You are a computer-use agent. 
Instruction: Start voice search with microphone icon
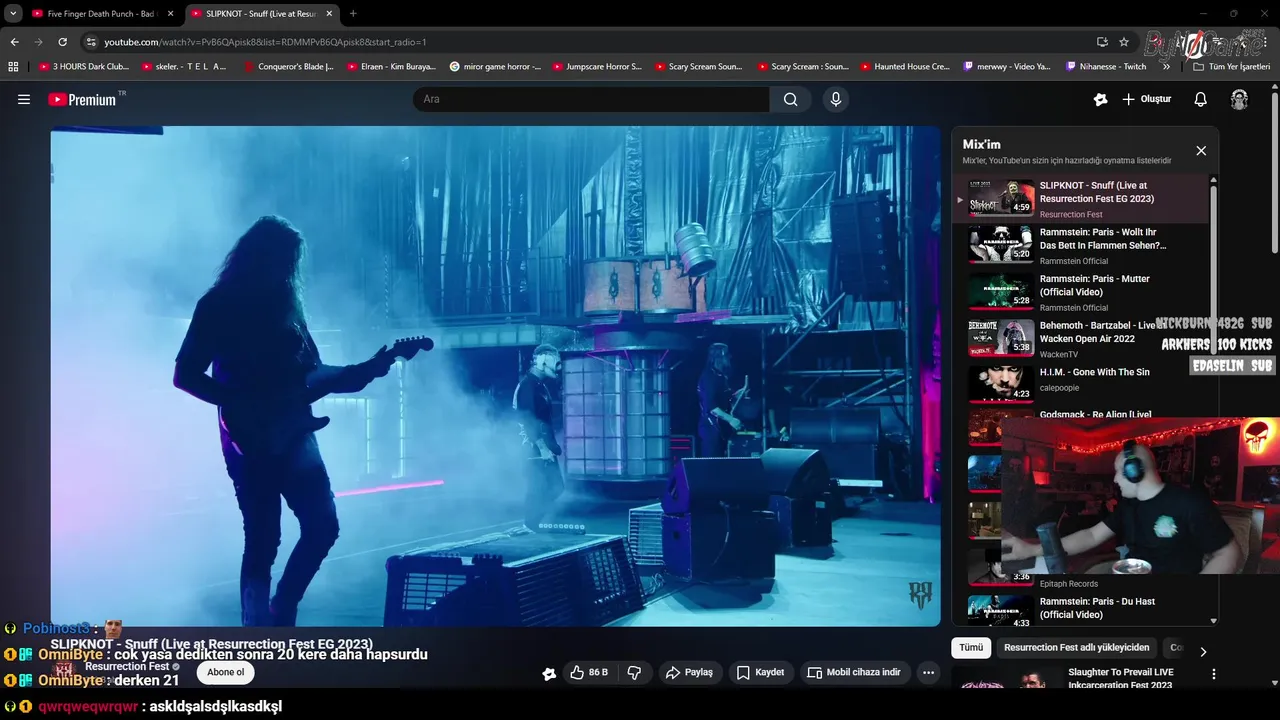(836, 99)
